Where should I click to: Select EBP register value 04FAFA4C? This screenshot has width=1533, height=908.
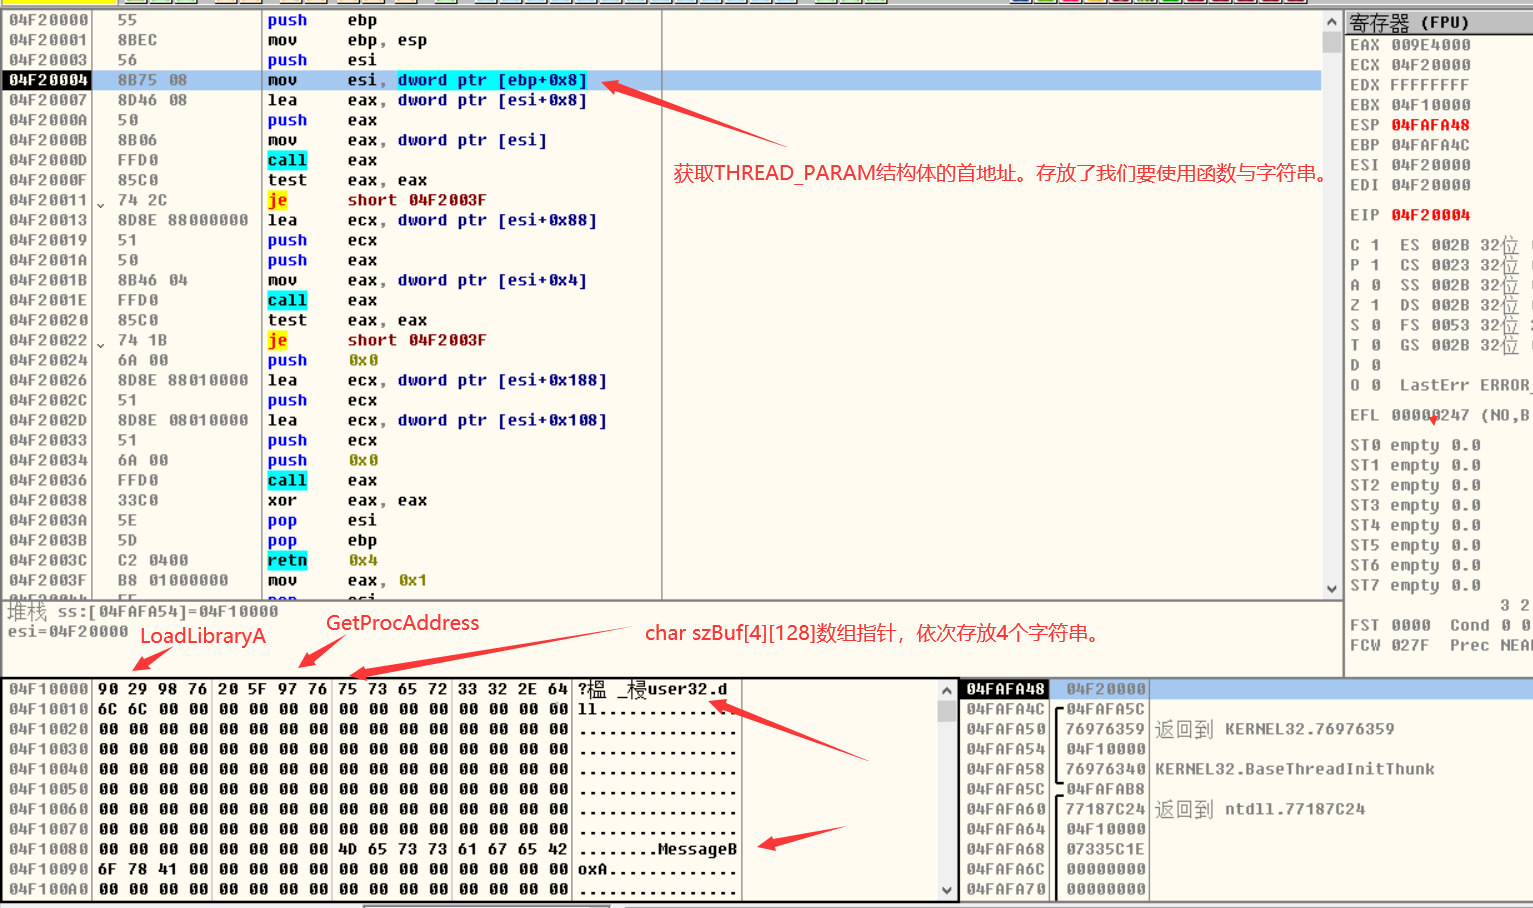(x=1431, y=145)
